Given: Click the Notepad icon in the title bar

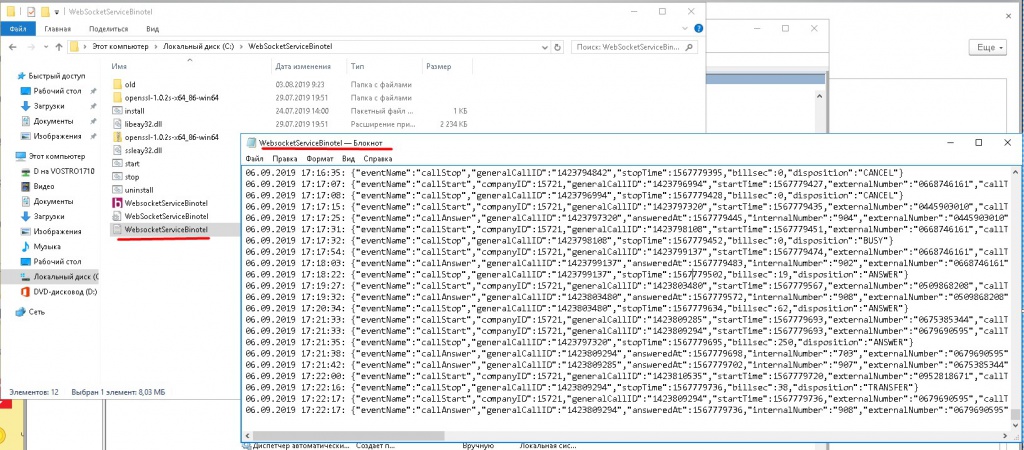Looking at the screenshot, I should point(251,142).
